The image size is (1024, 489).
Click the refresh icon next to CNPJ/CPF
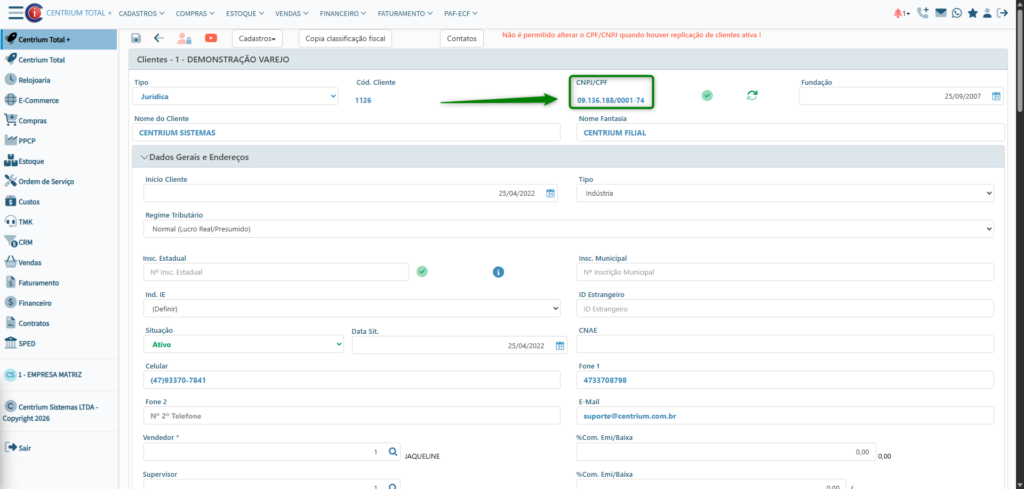tap(752, 95)
